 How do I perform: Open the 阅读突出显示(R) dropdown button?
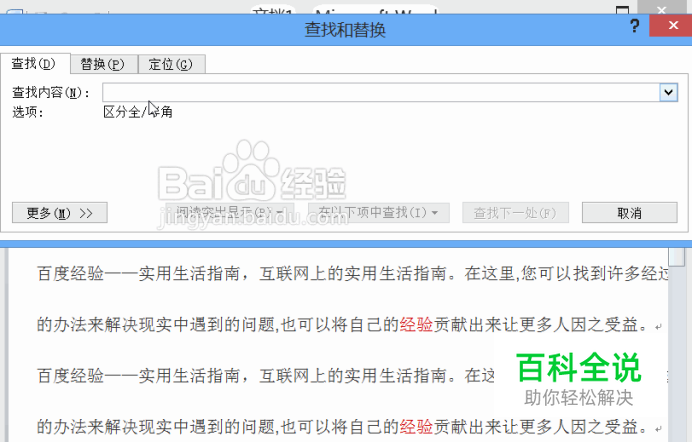[229, 213]
